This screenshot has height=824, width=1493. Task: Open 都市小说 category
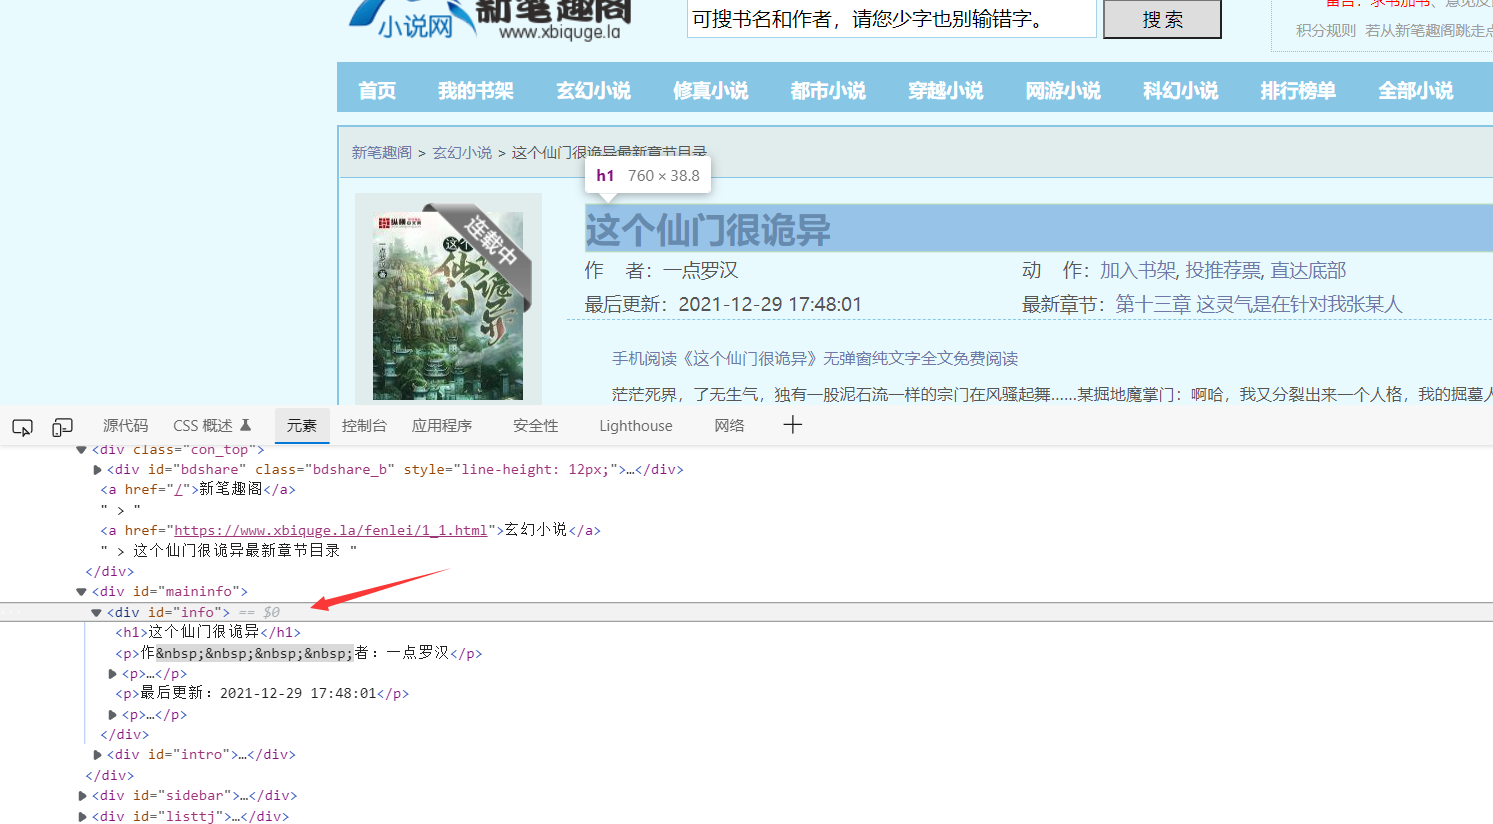828,91
